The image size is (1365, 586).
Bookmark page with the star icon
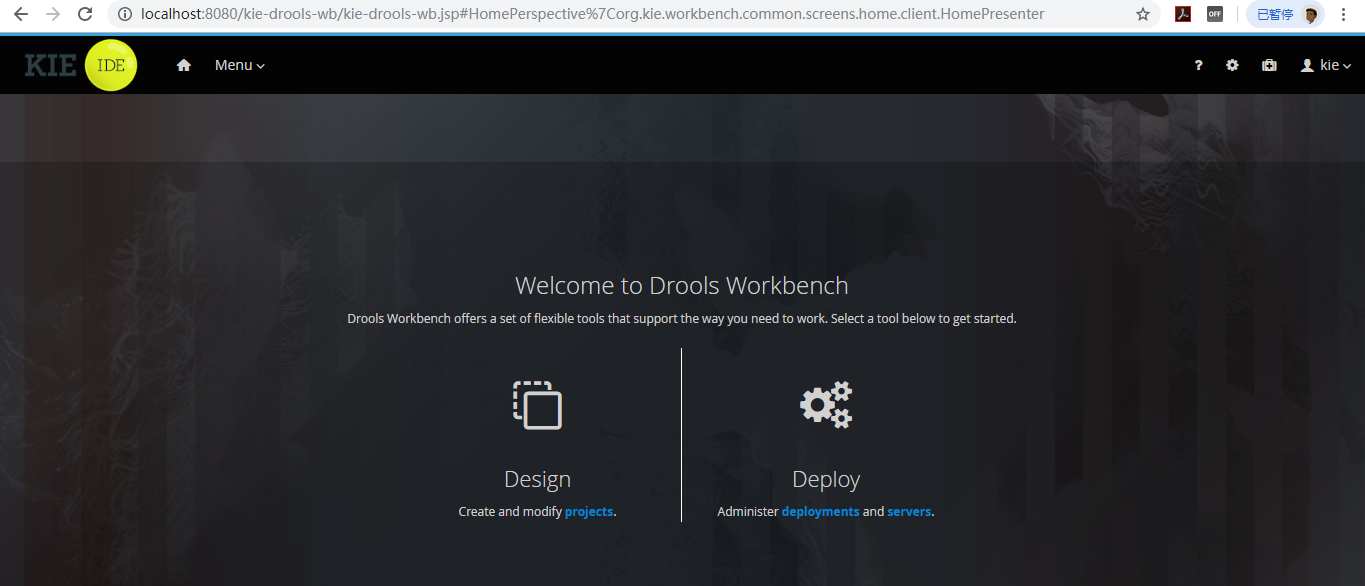[x=1143, y=14]
